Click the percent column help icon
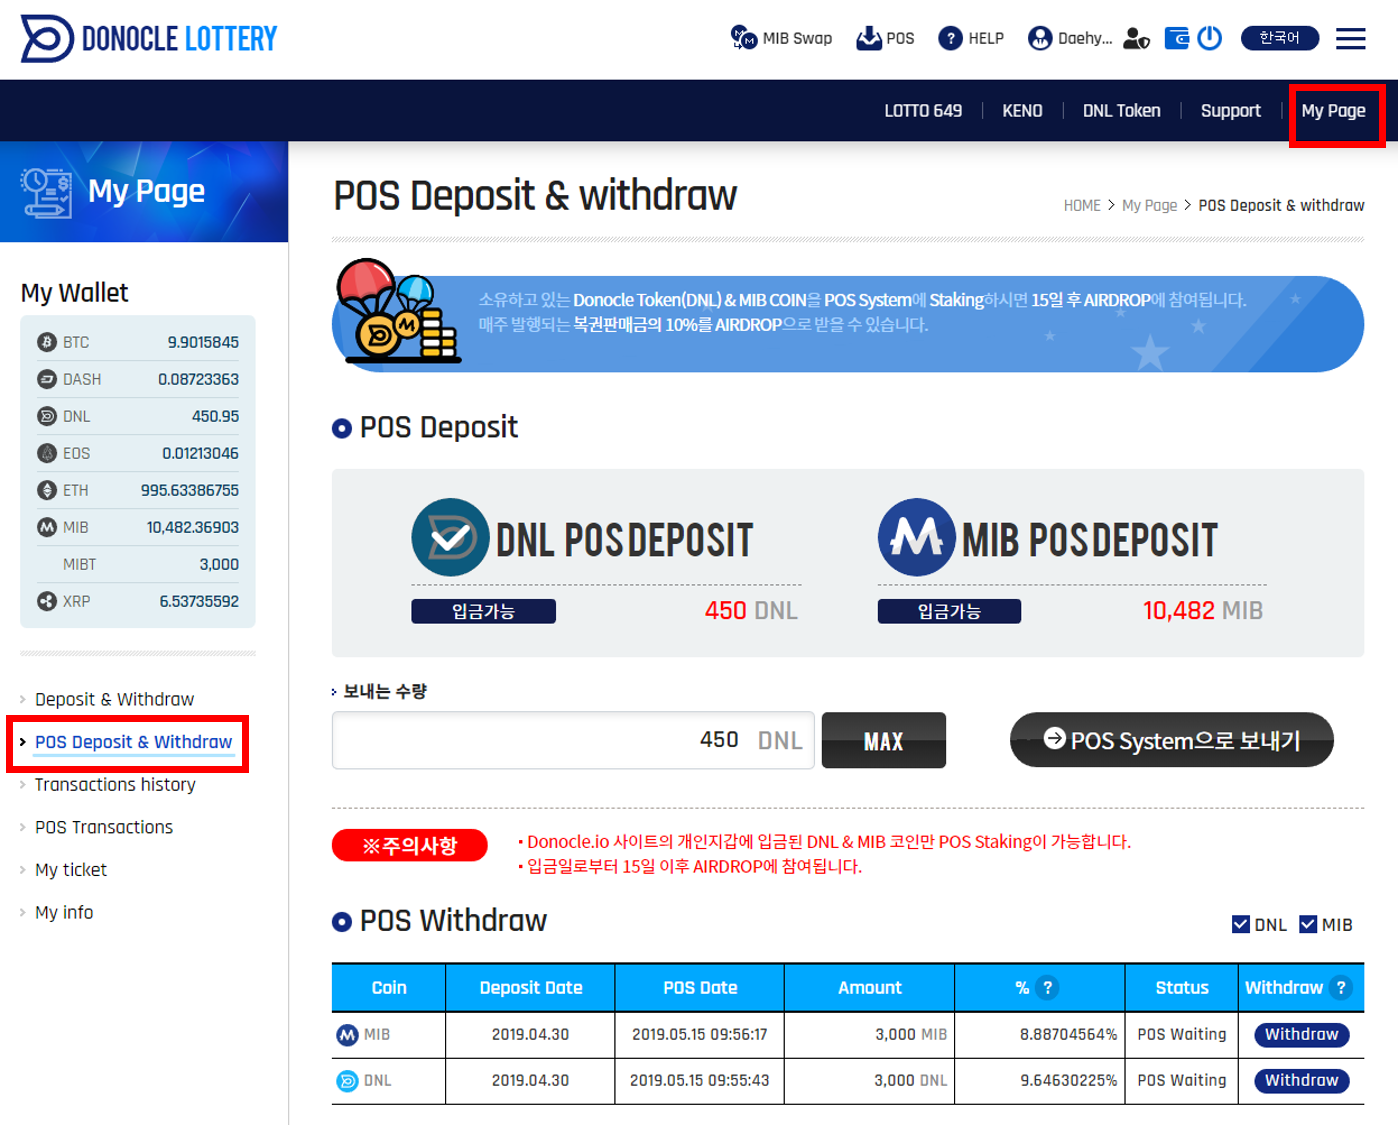The width and height of the screenshot is (1398, 1125). tap(1047, 988)
